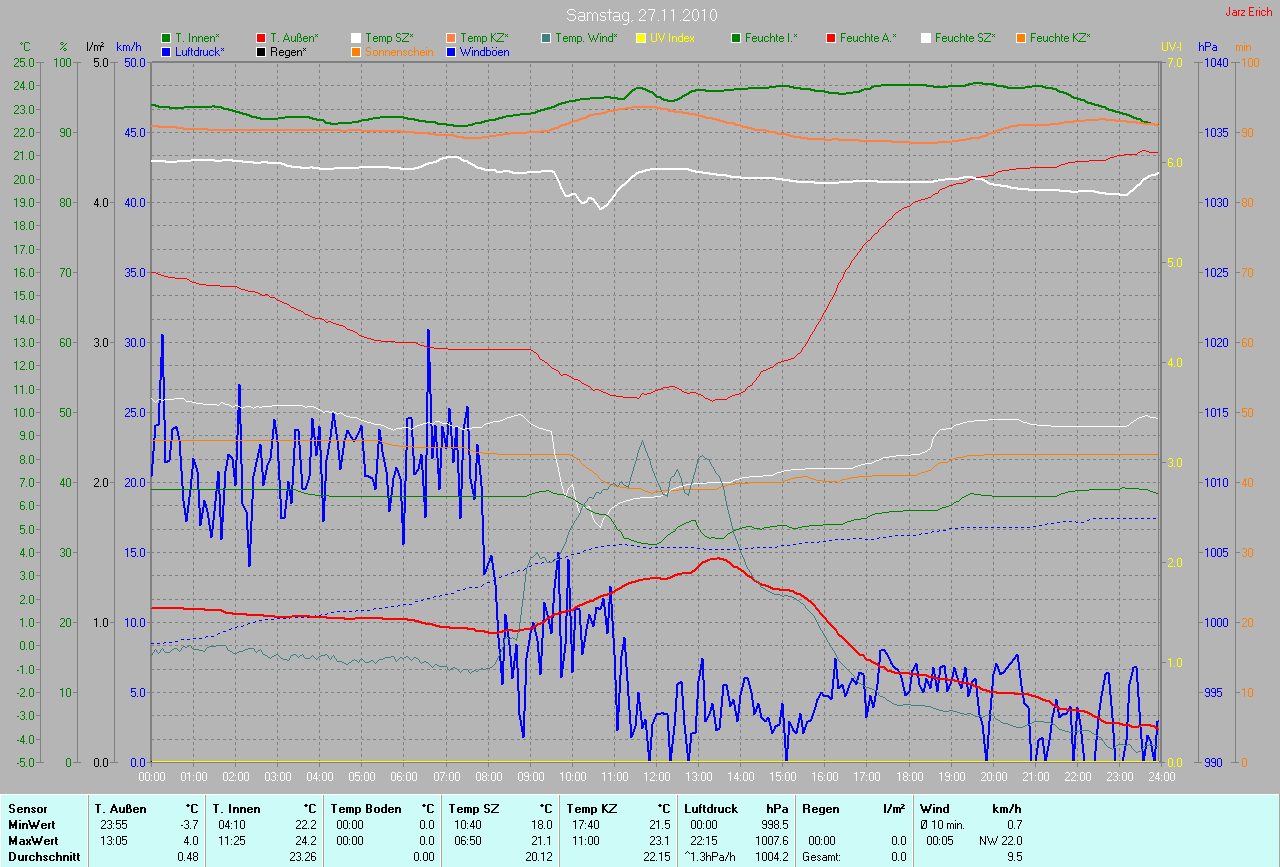Select the 'Regen*' legend label

tap(288, 51)
